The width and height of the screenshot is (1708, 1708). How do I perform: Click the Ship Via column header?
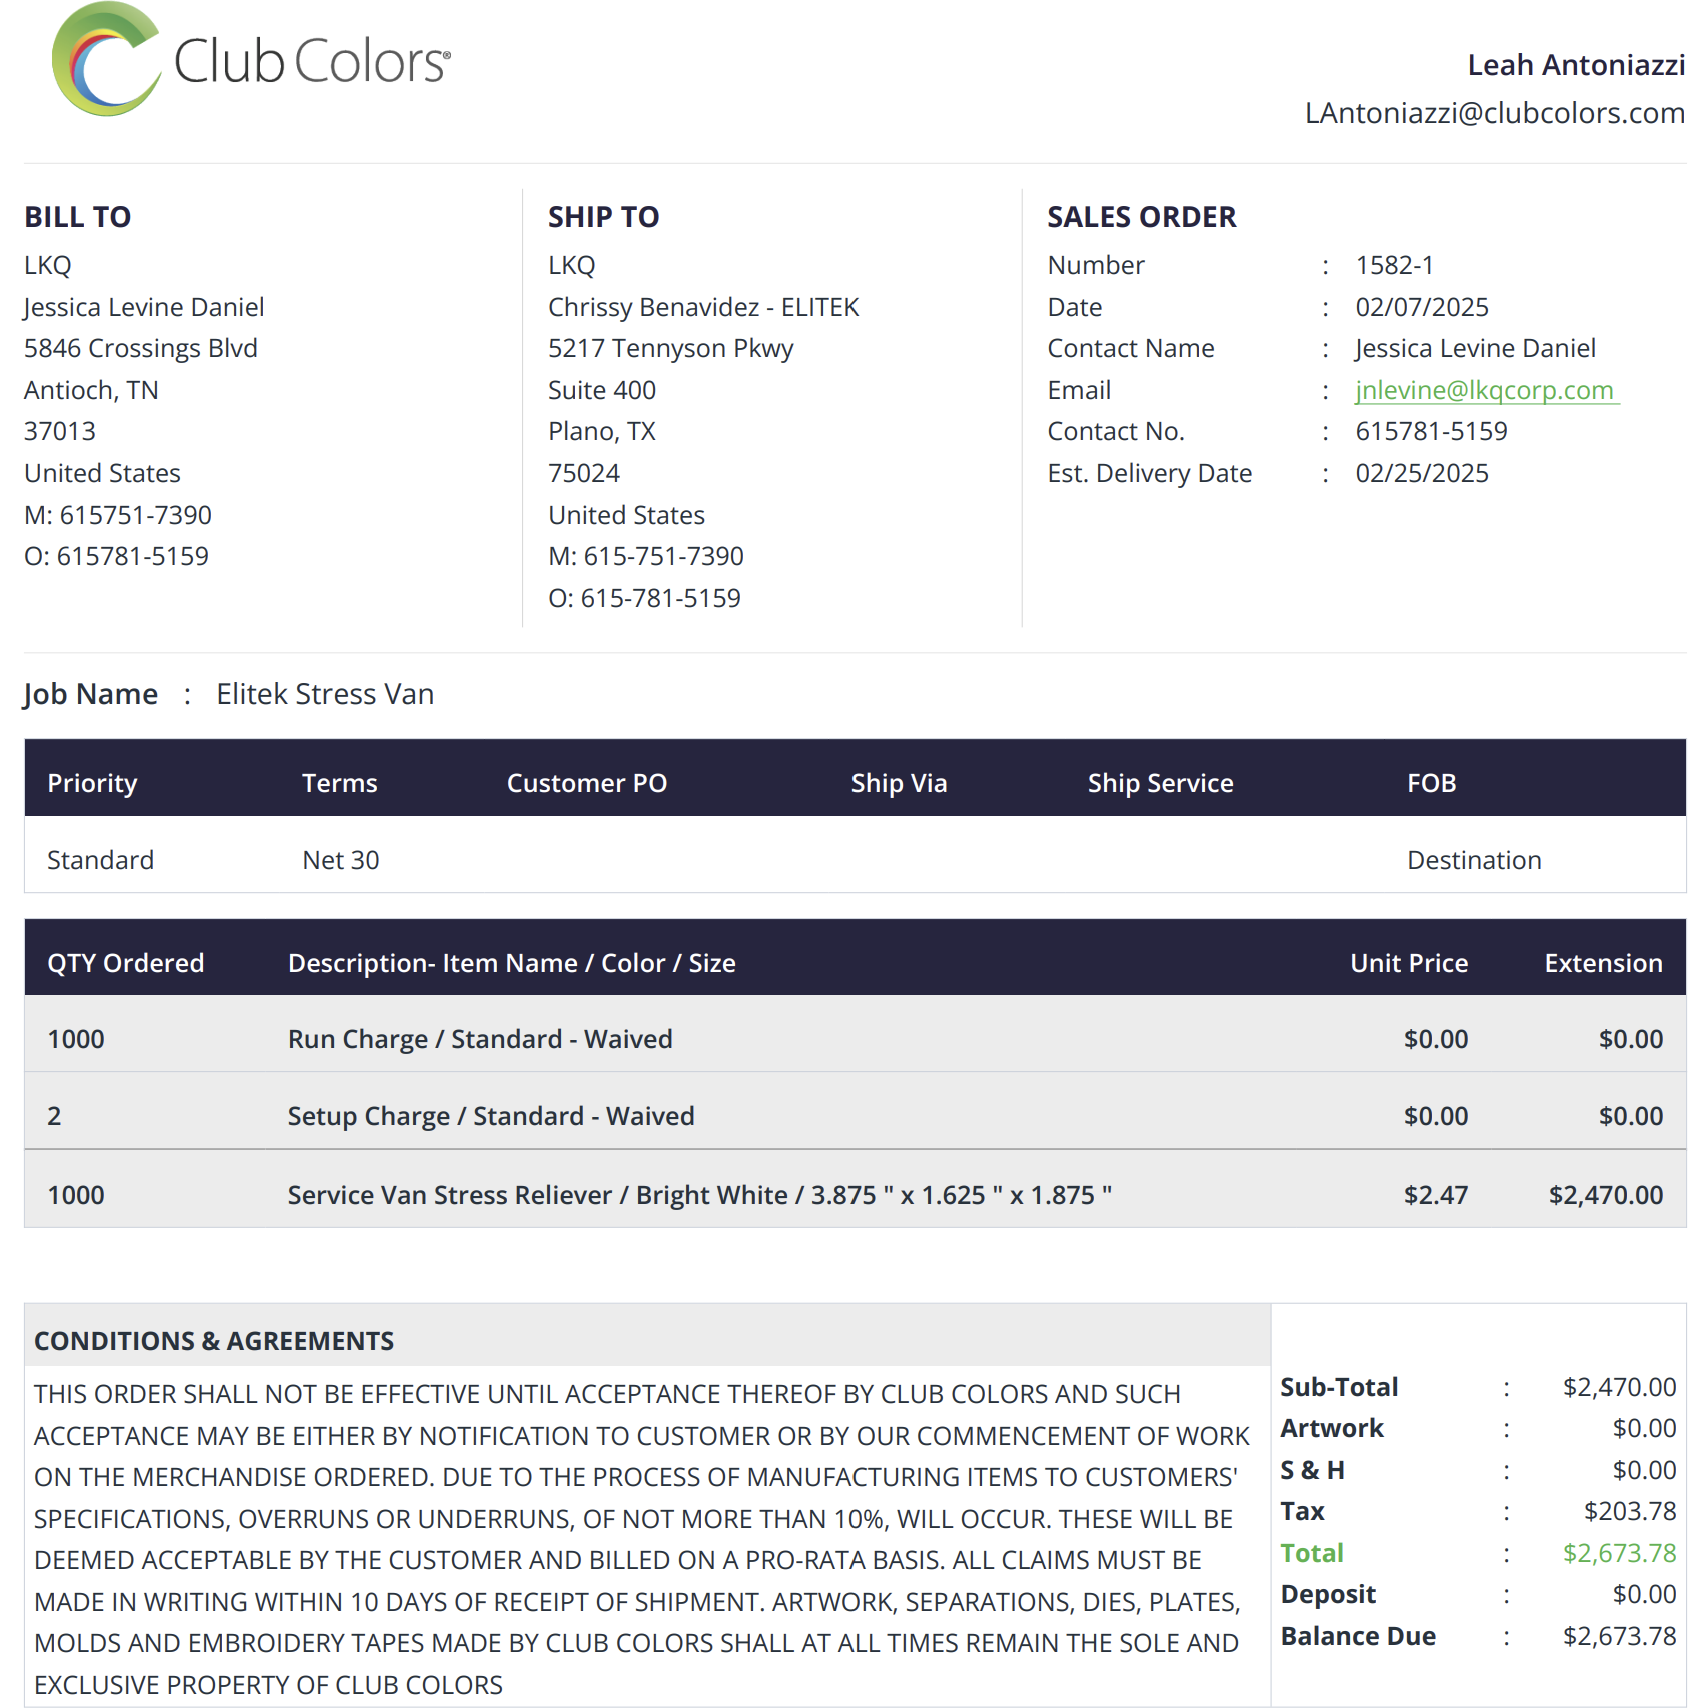coord(899,783)
